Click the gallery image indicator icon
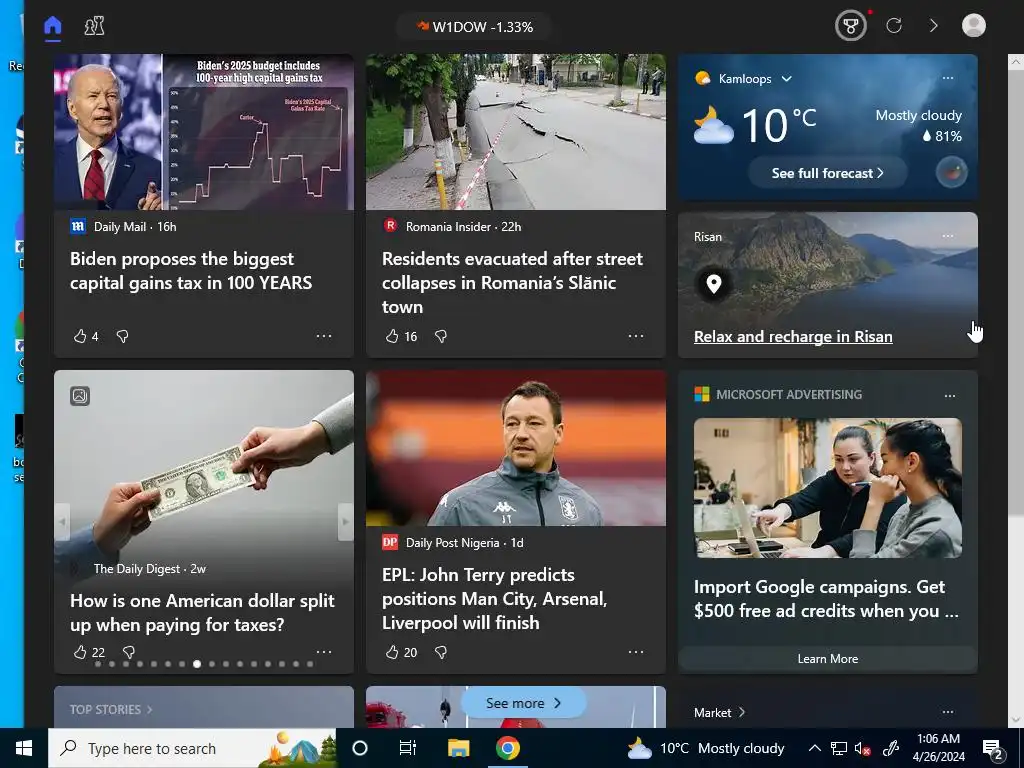 tap(80, 396)
